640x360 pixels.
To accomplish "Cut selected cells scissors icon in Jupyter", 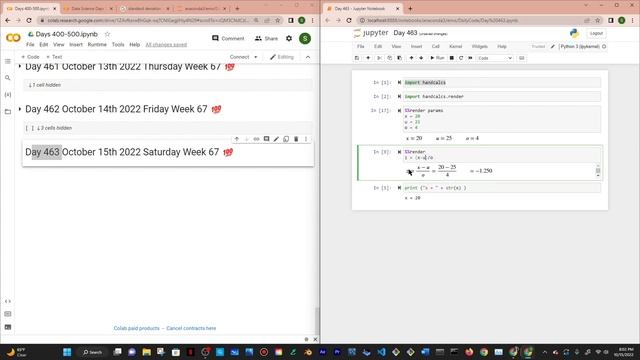I will [x=379, y=58].
